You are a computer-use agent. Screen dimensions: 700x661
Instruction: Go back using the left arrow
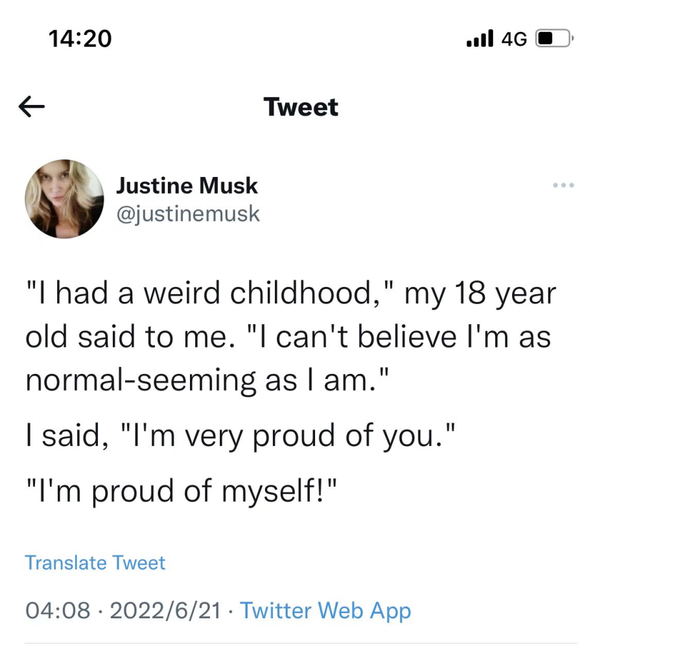[x=32, y=107]
